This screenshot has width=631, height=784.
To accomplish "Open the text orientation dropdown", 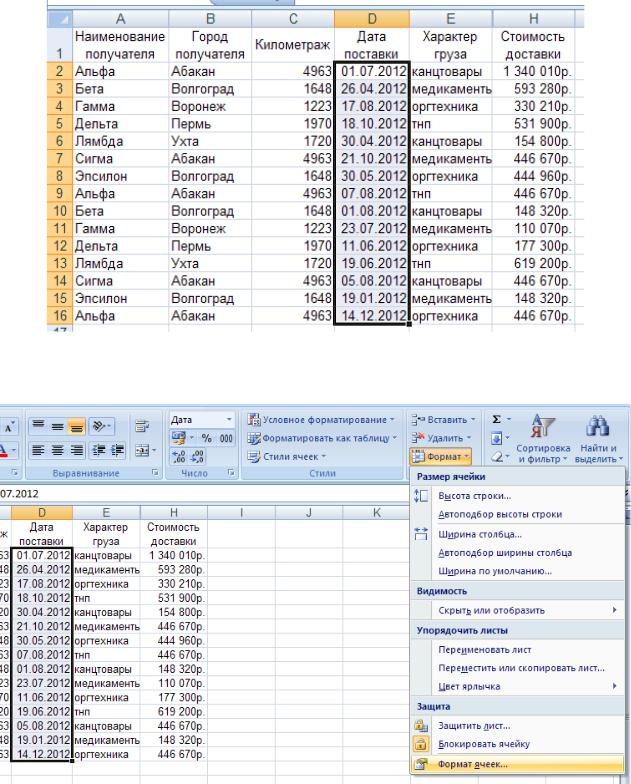I will (102, 426).
